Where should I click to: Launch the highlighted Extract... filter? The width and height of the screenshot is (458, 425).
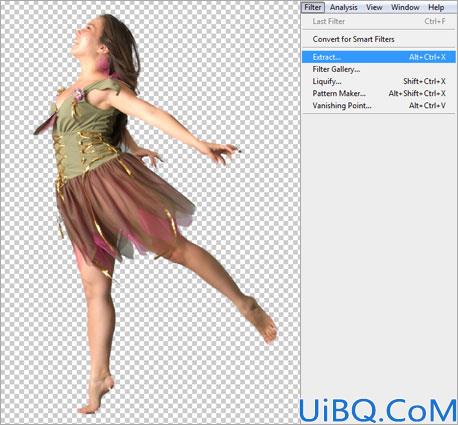[x=379, y=57]
